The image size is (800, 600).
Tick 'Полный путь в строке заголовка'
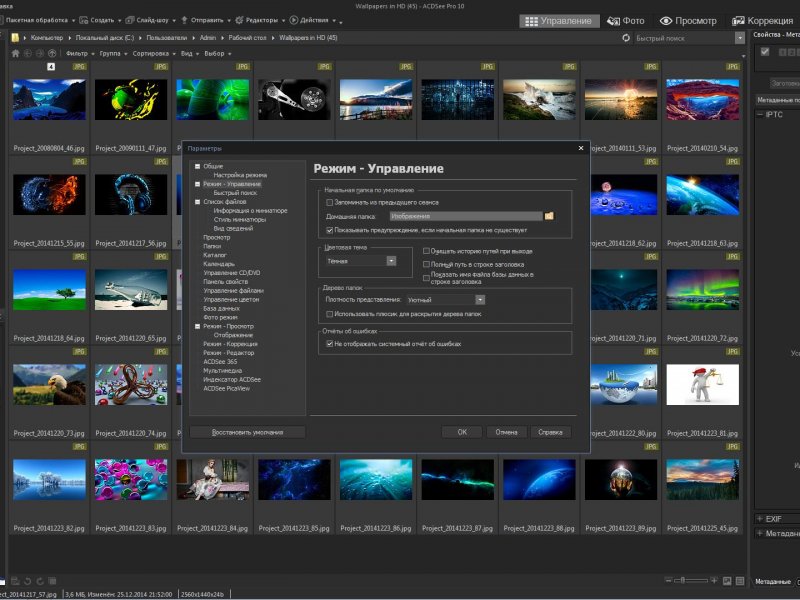click(426, 264)
